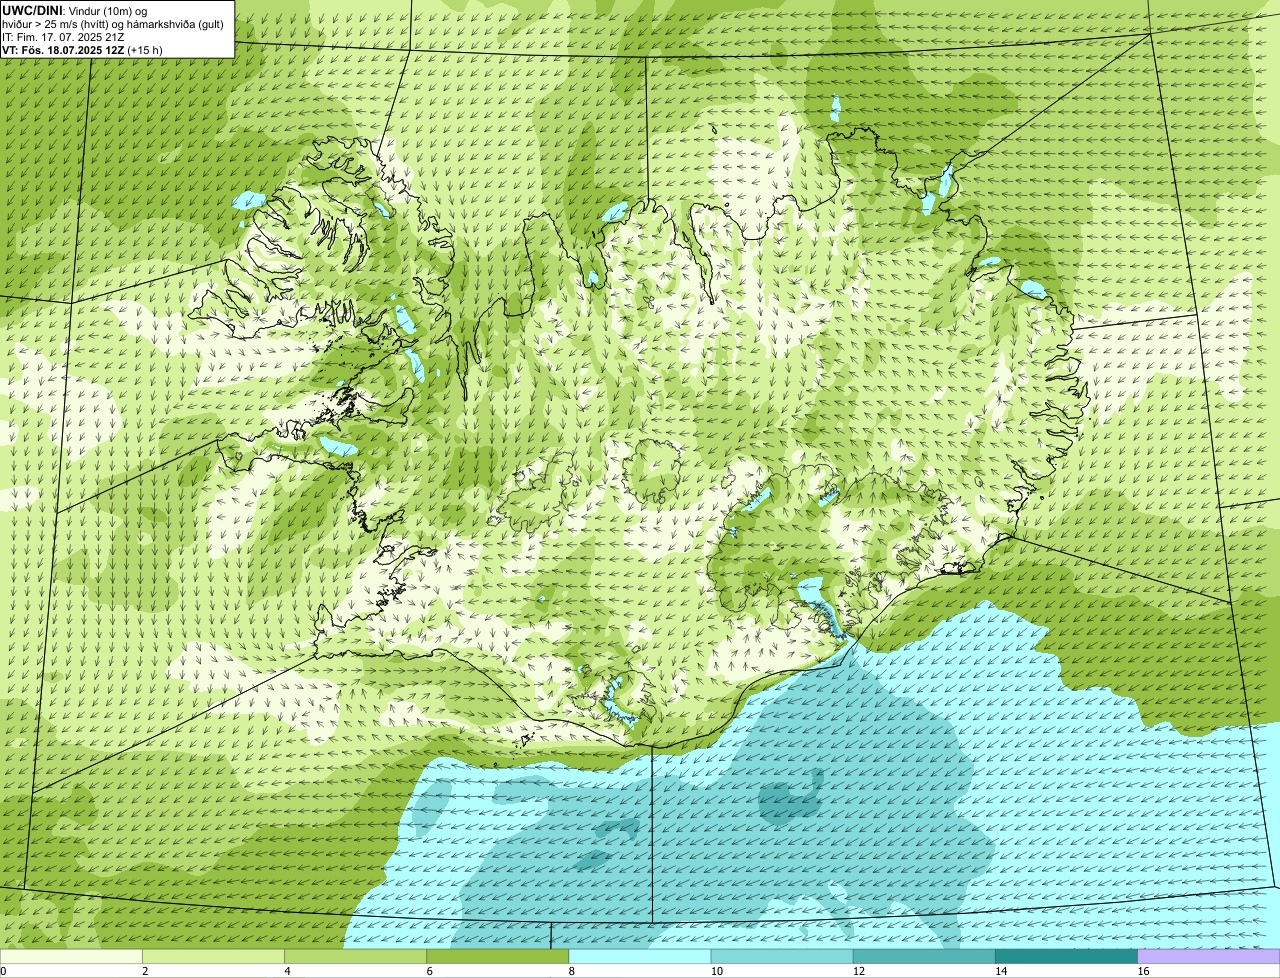Click the purple legend swatch above 16
This screenshot has height=978, width=1280.
click(x=1209, y=956)
